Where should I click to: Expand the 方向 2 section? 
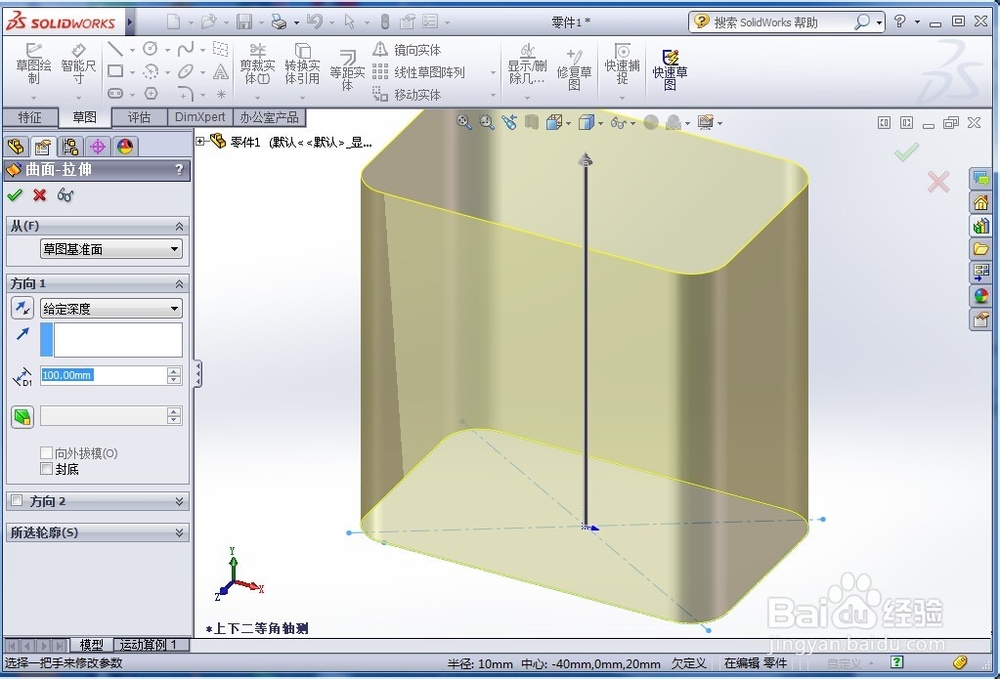179,501
